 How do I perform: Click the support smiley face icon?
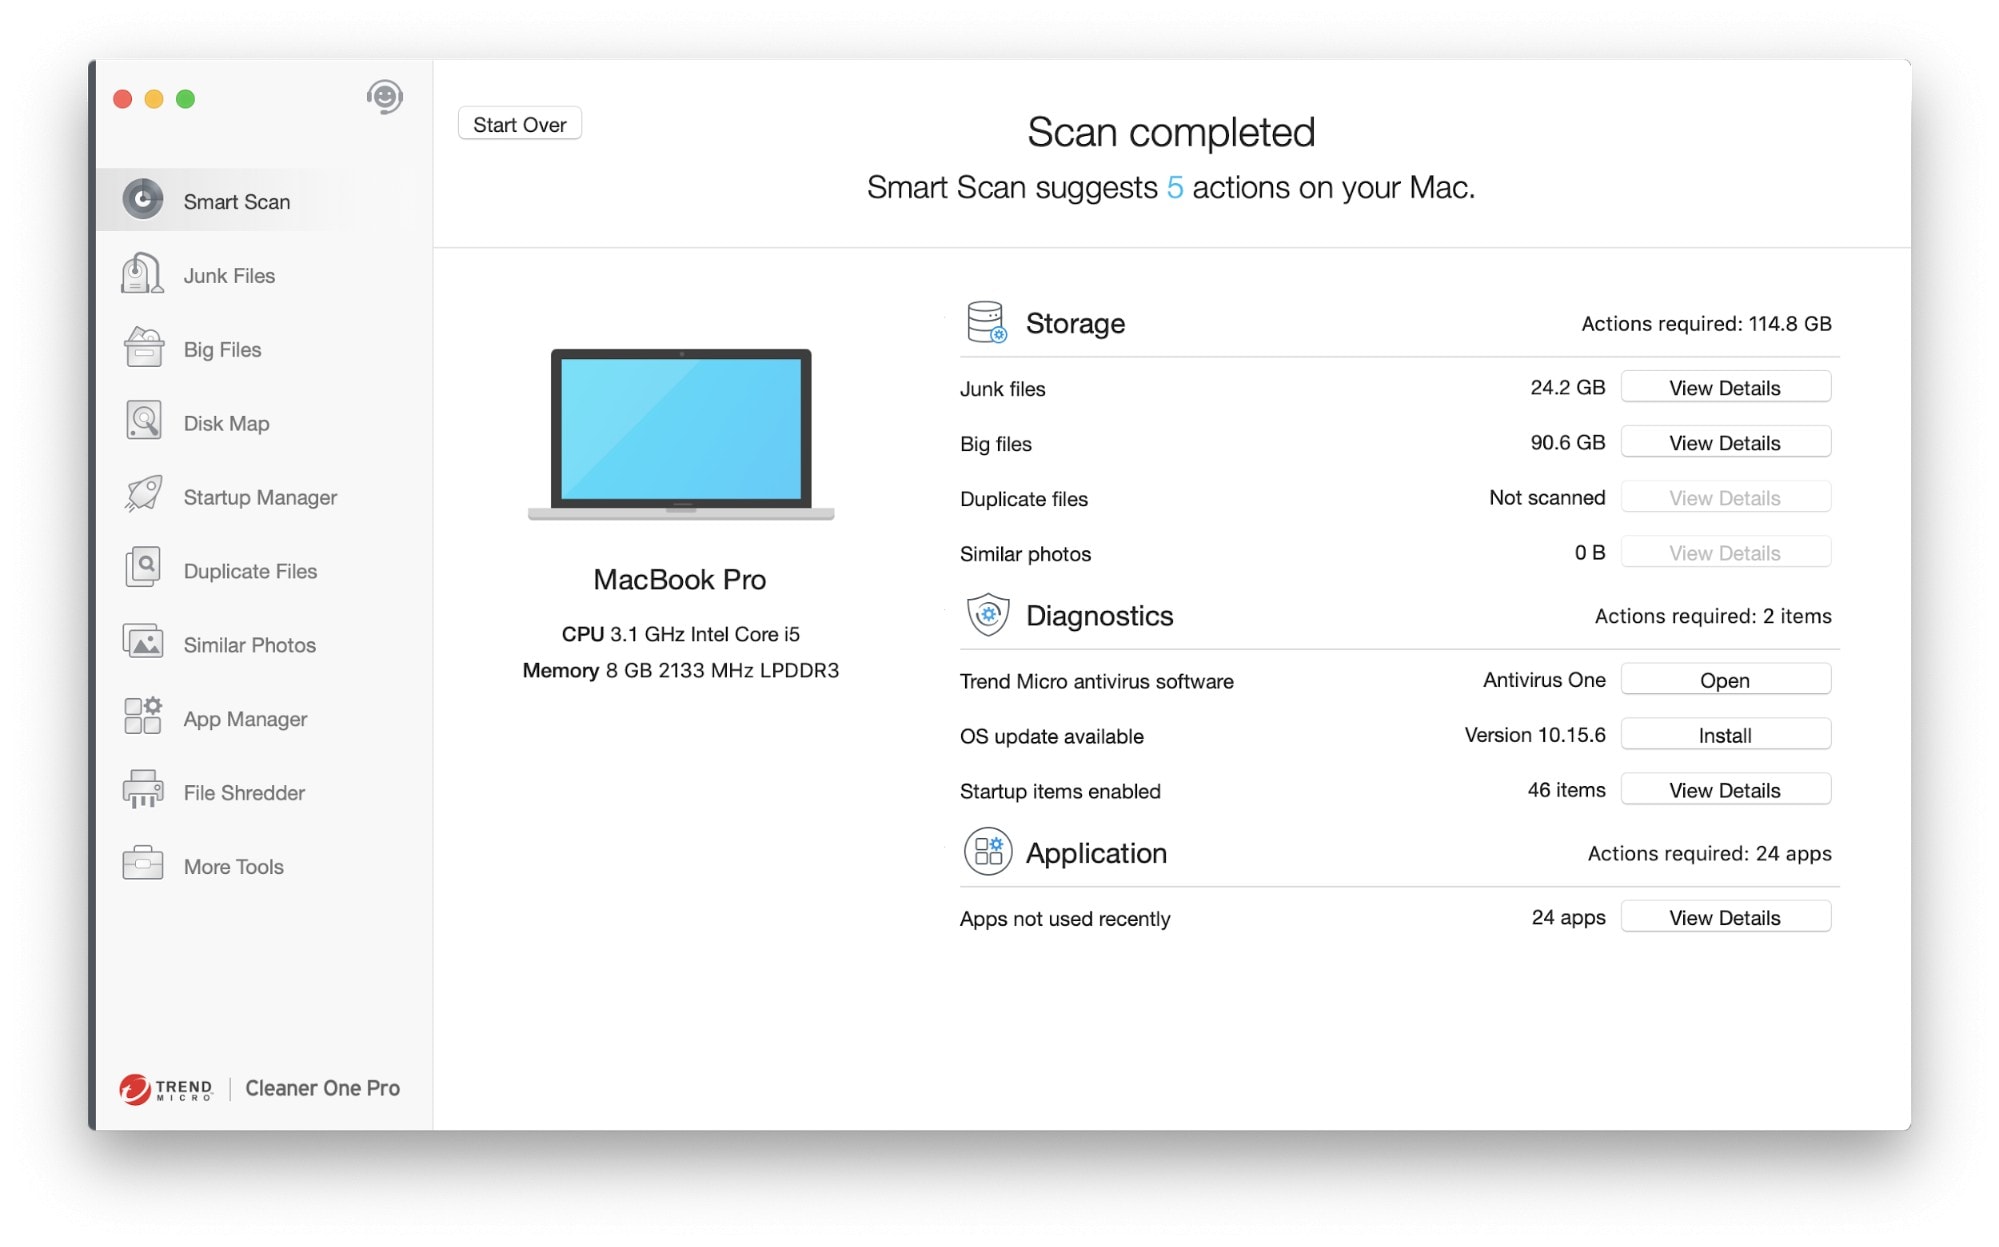tap(384, 98)
